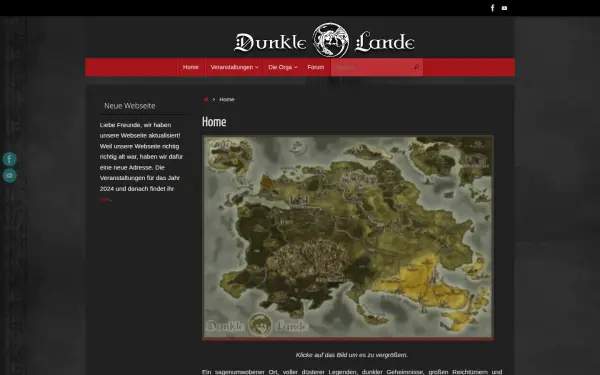
Task: Open the Facebook icon in top bar
Action: [492, 8]
